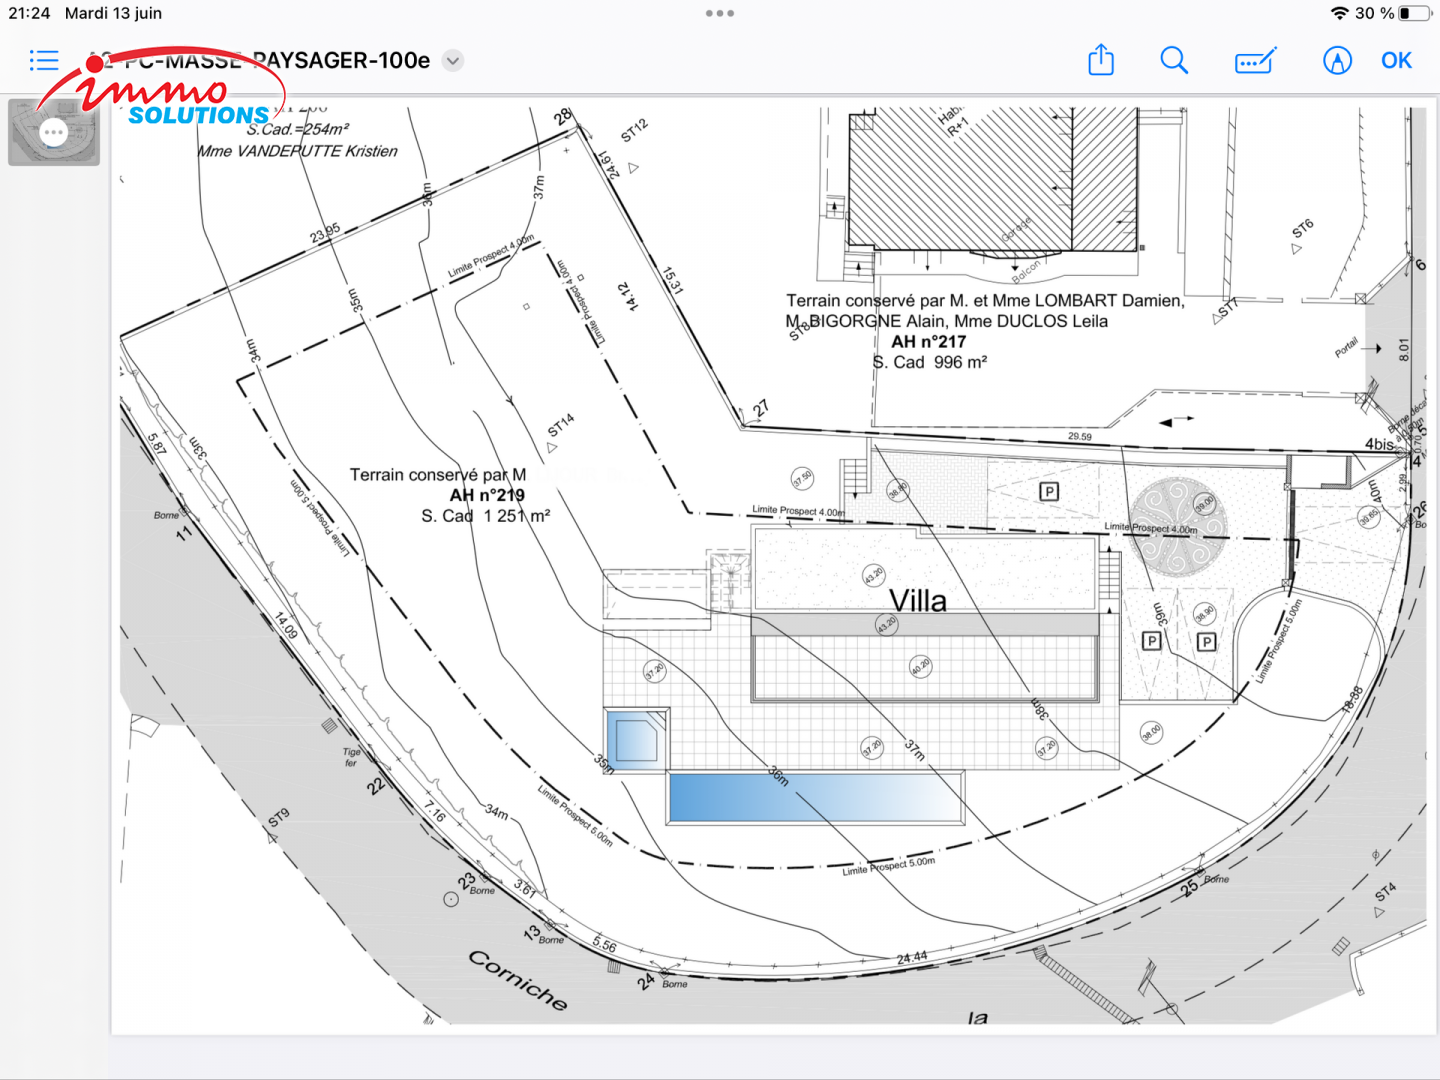Tap the Share icon

[x=1100, y=60]
